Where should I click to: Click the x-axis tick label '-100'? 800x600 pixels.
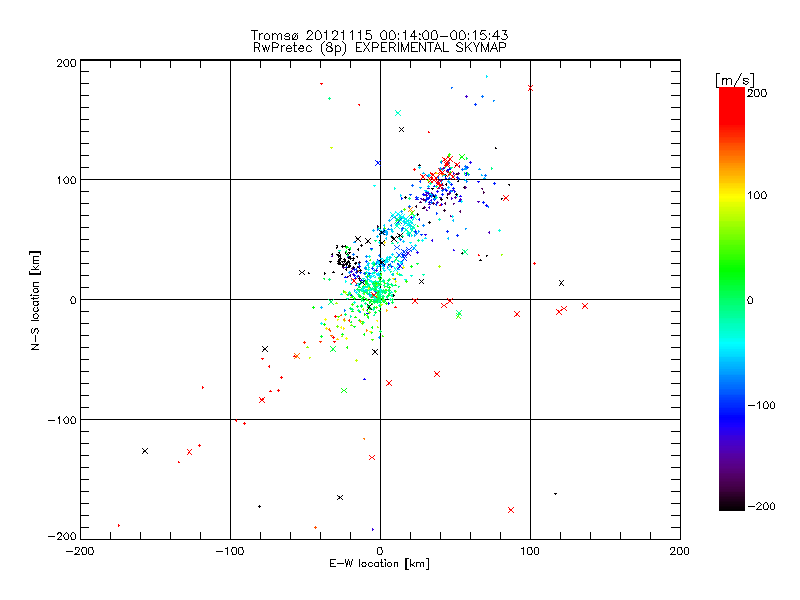coord(230,551)
